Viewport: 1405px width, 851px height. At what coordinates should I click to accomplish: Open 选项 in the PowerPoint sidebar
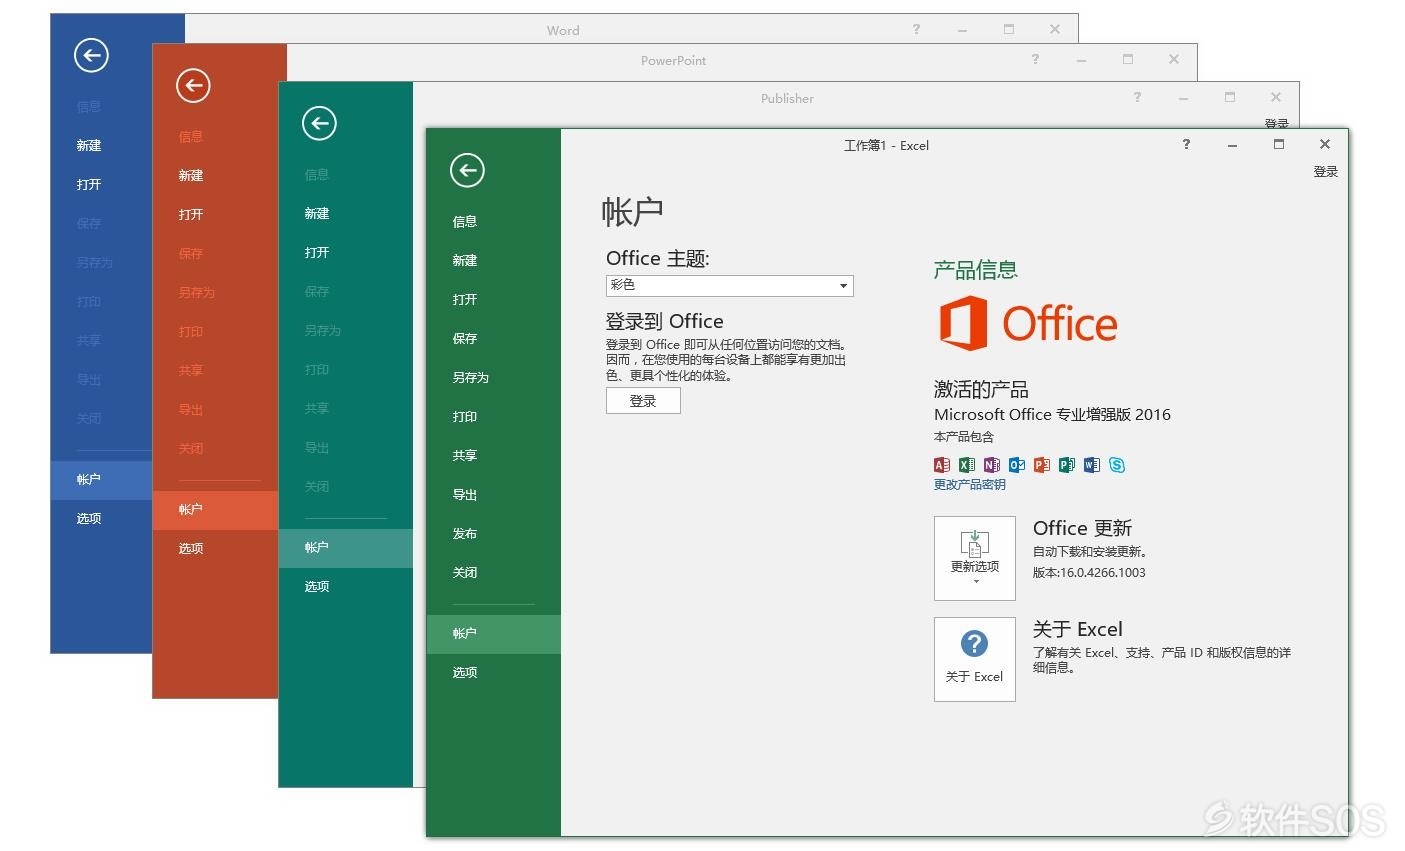click(x=191, y=549)
